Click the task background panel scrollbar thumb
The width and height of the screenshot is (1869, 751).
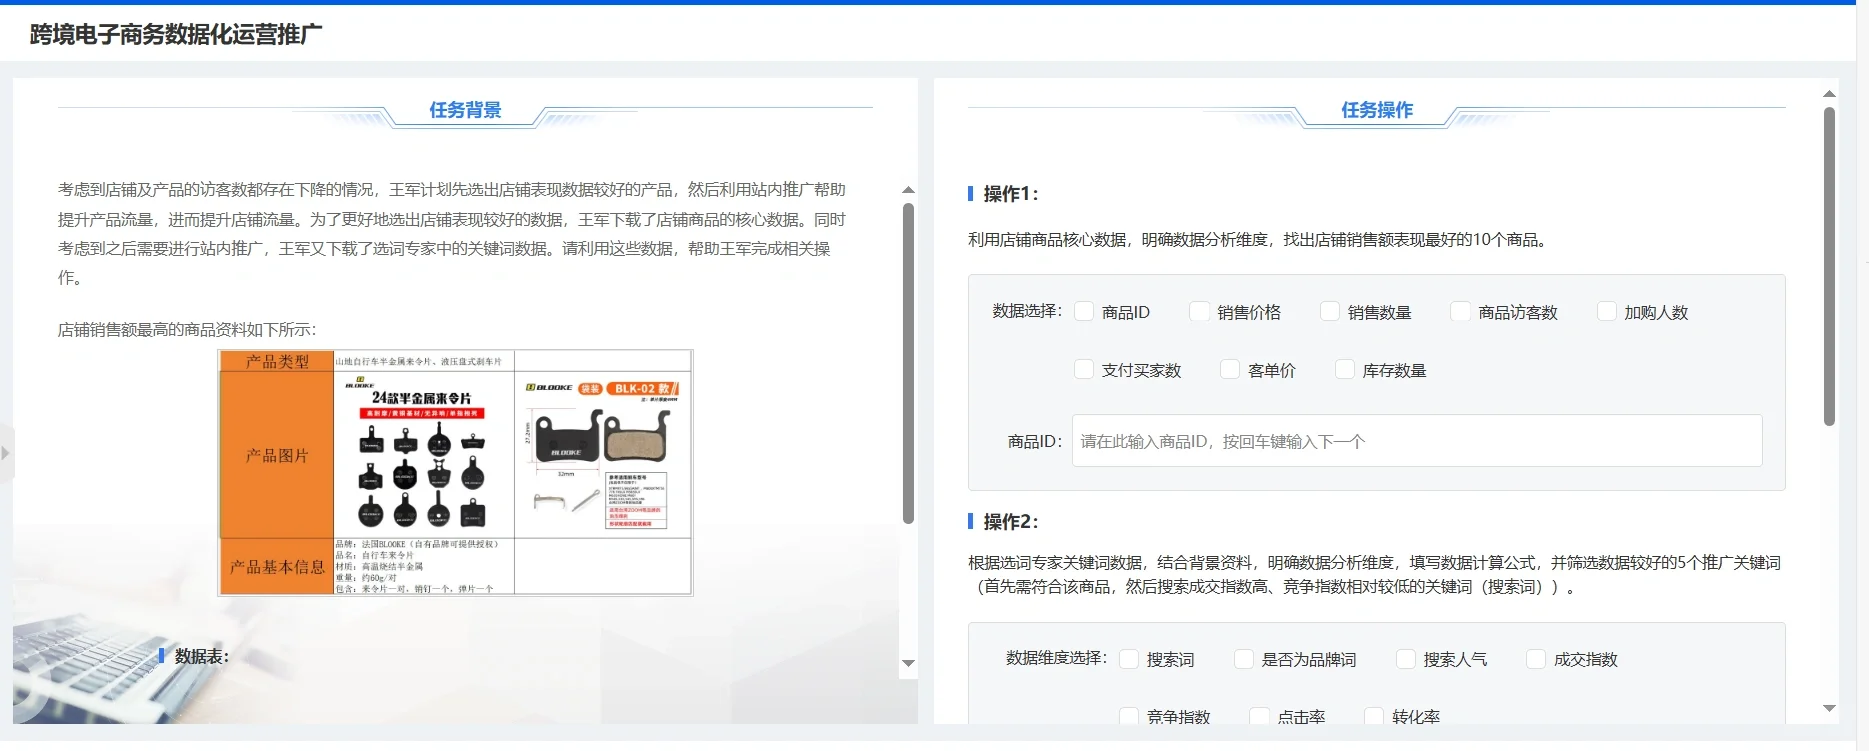(x=908, y=364)
